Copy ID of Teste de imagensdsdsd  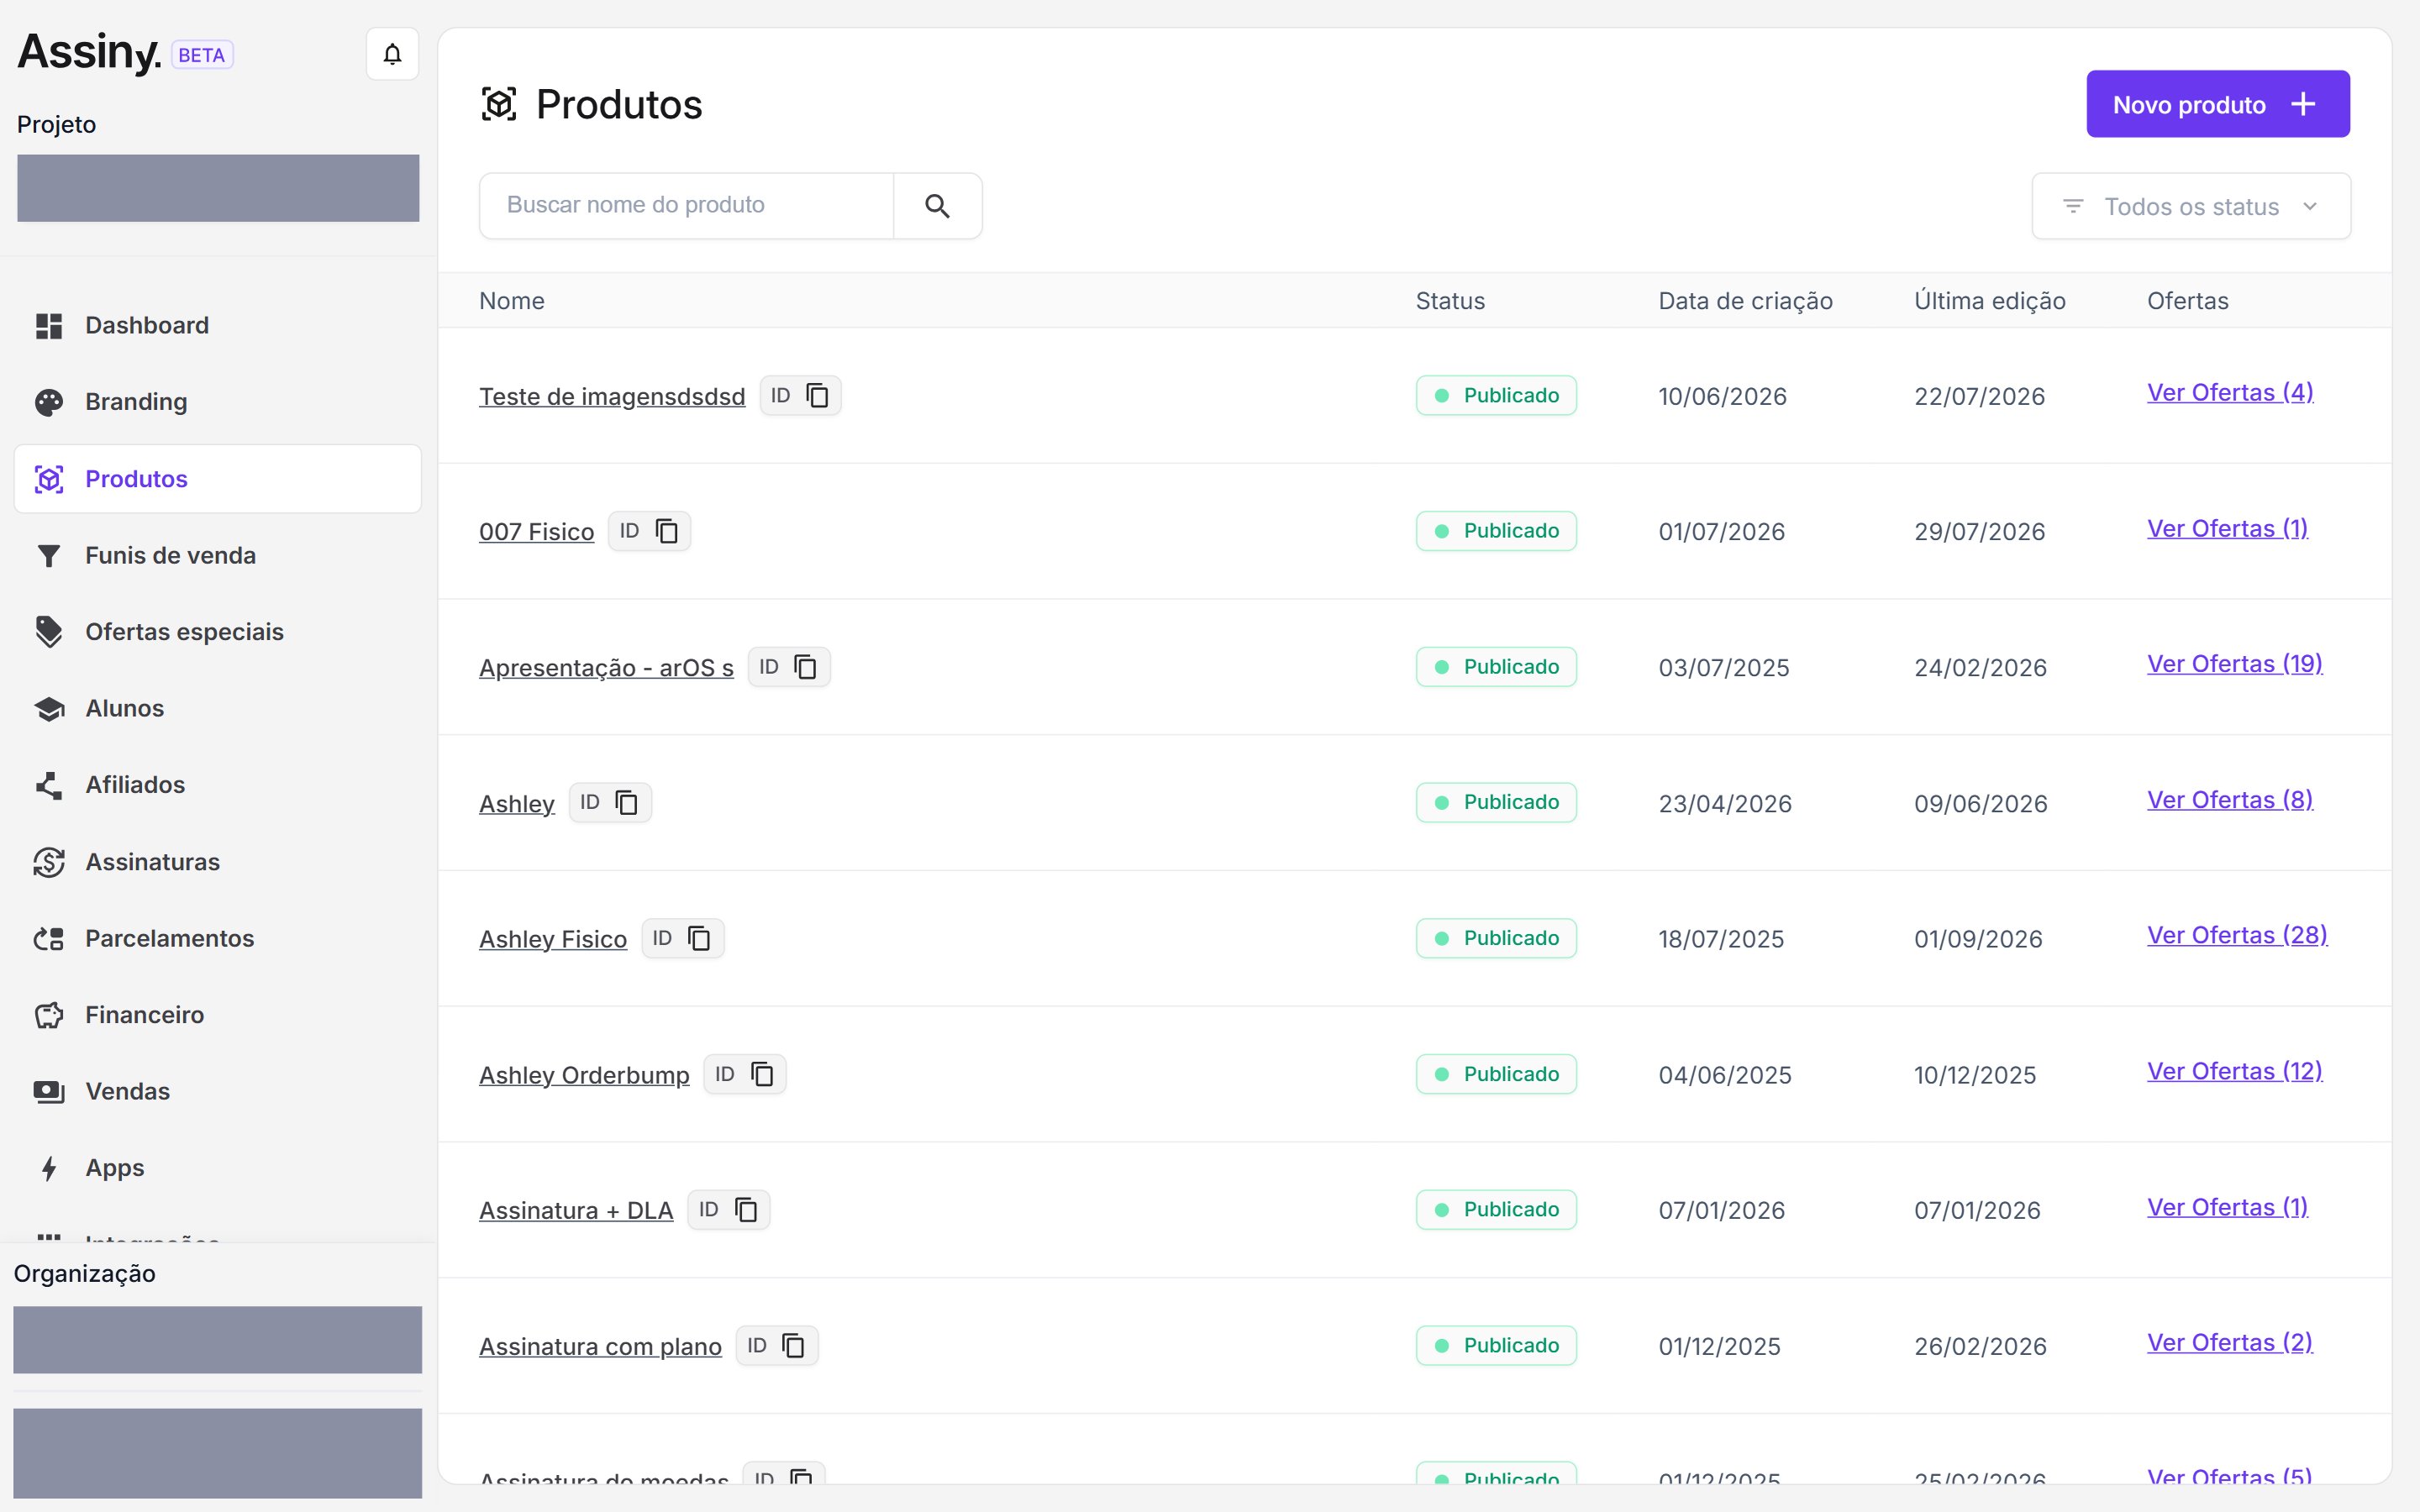[x=817, y=396]
